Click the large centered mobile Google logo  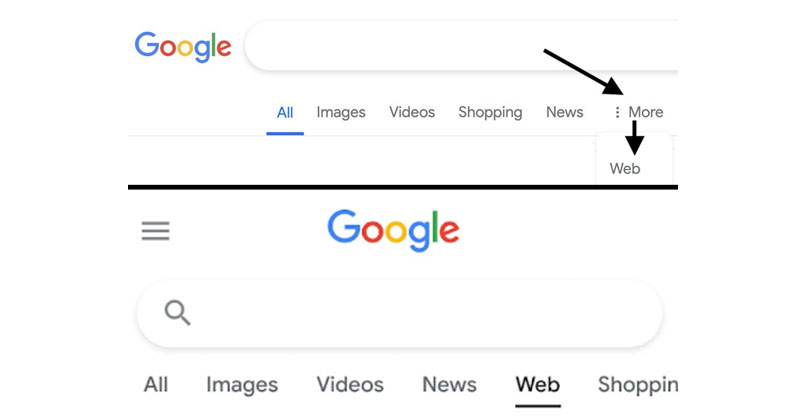pos(393,231)
